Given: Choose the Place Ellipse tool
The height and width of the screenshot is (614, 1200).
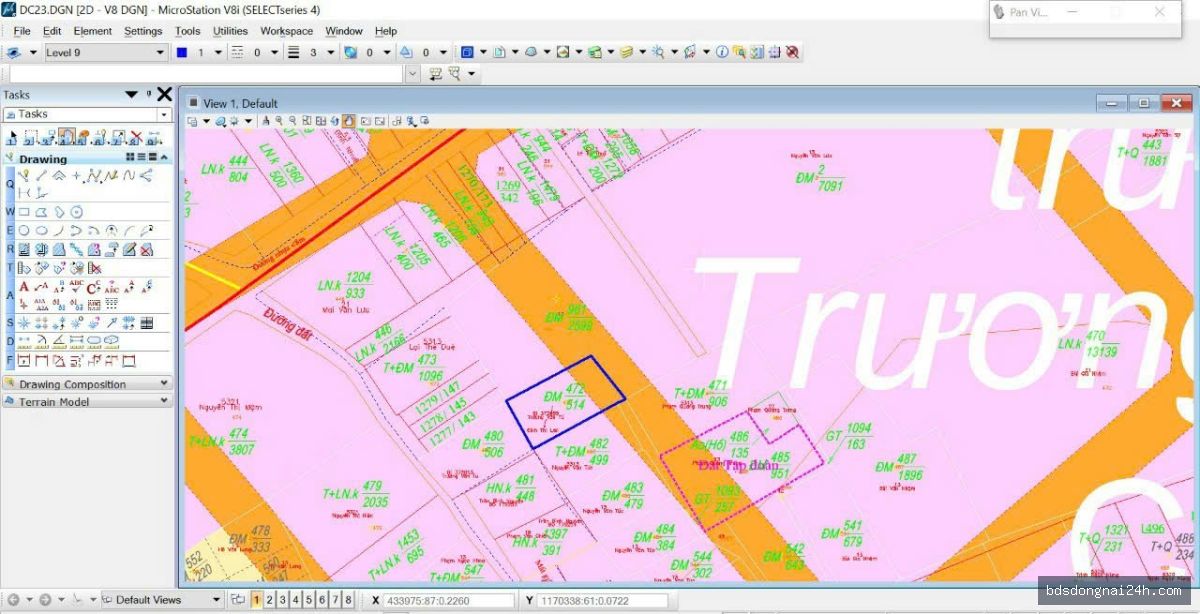Looking at the screenshot, I should pos(43,230).
